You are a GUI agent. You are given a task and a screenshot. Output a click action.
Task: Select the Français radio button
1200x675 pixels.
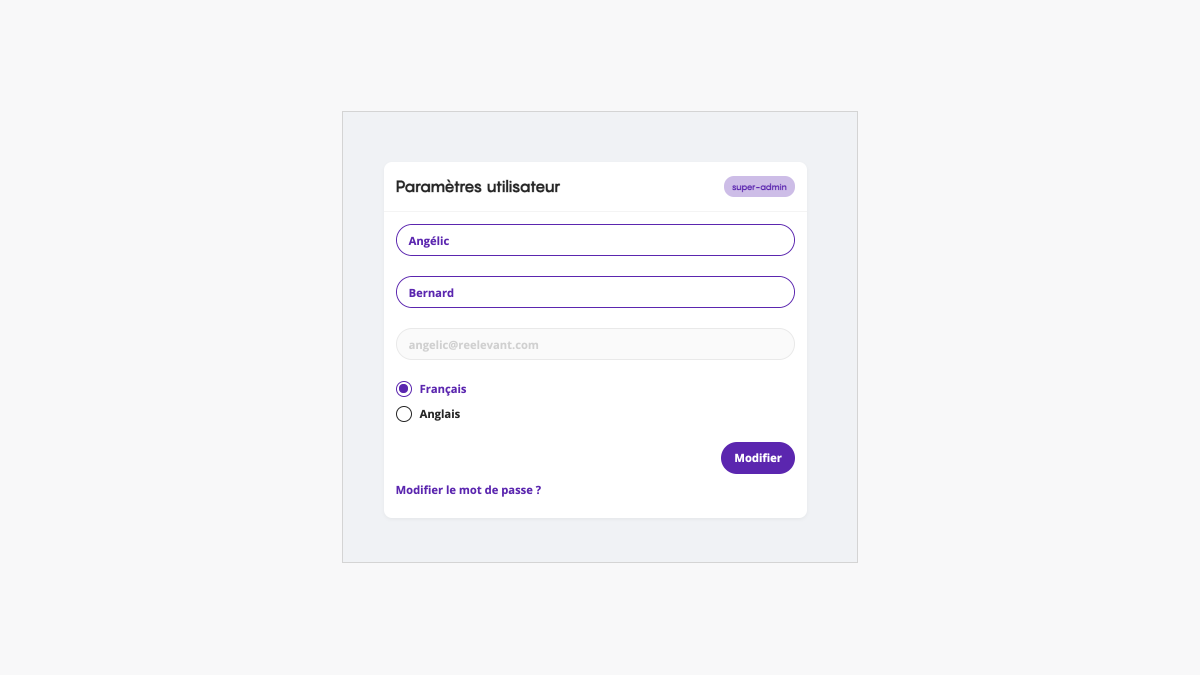tap(404, 389)
